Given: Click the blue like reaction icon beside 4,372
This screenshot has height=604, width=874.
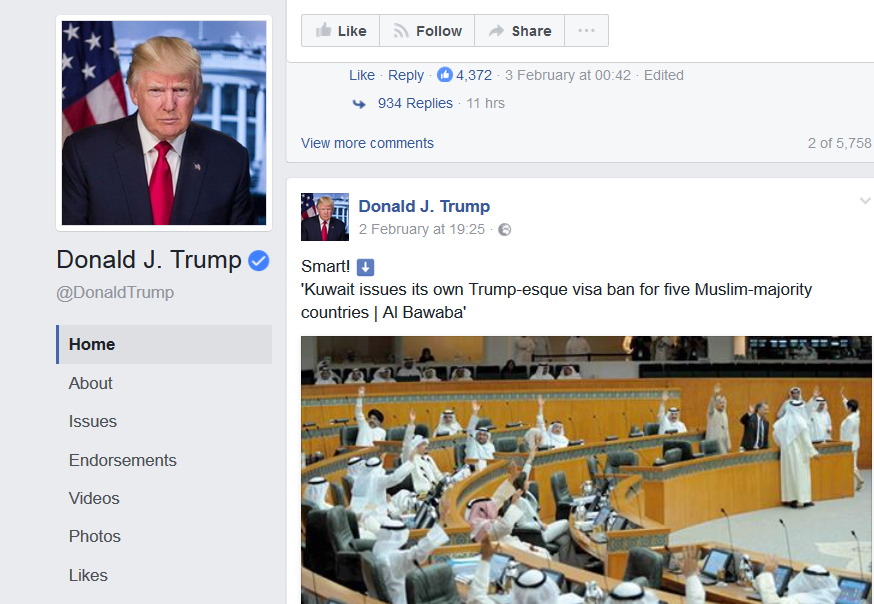Looking at the screenshot, I should (444, 75).
